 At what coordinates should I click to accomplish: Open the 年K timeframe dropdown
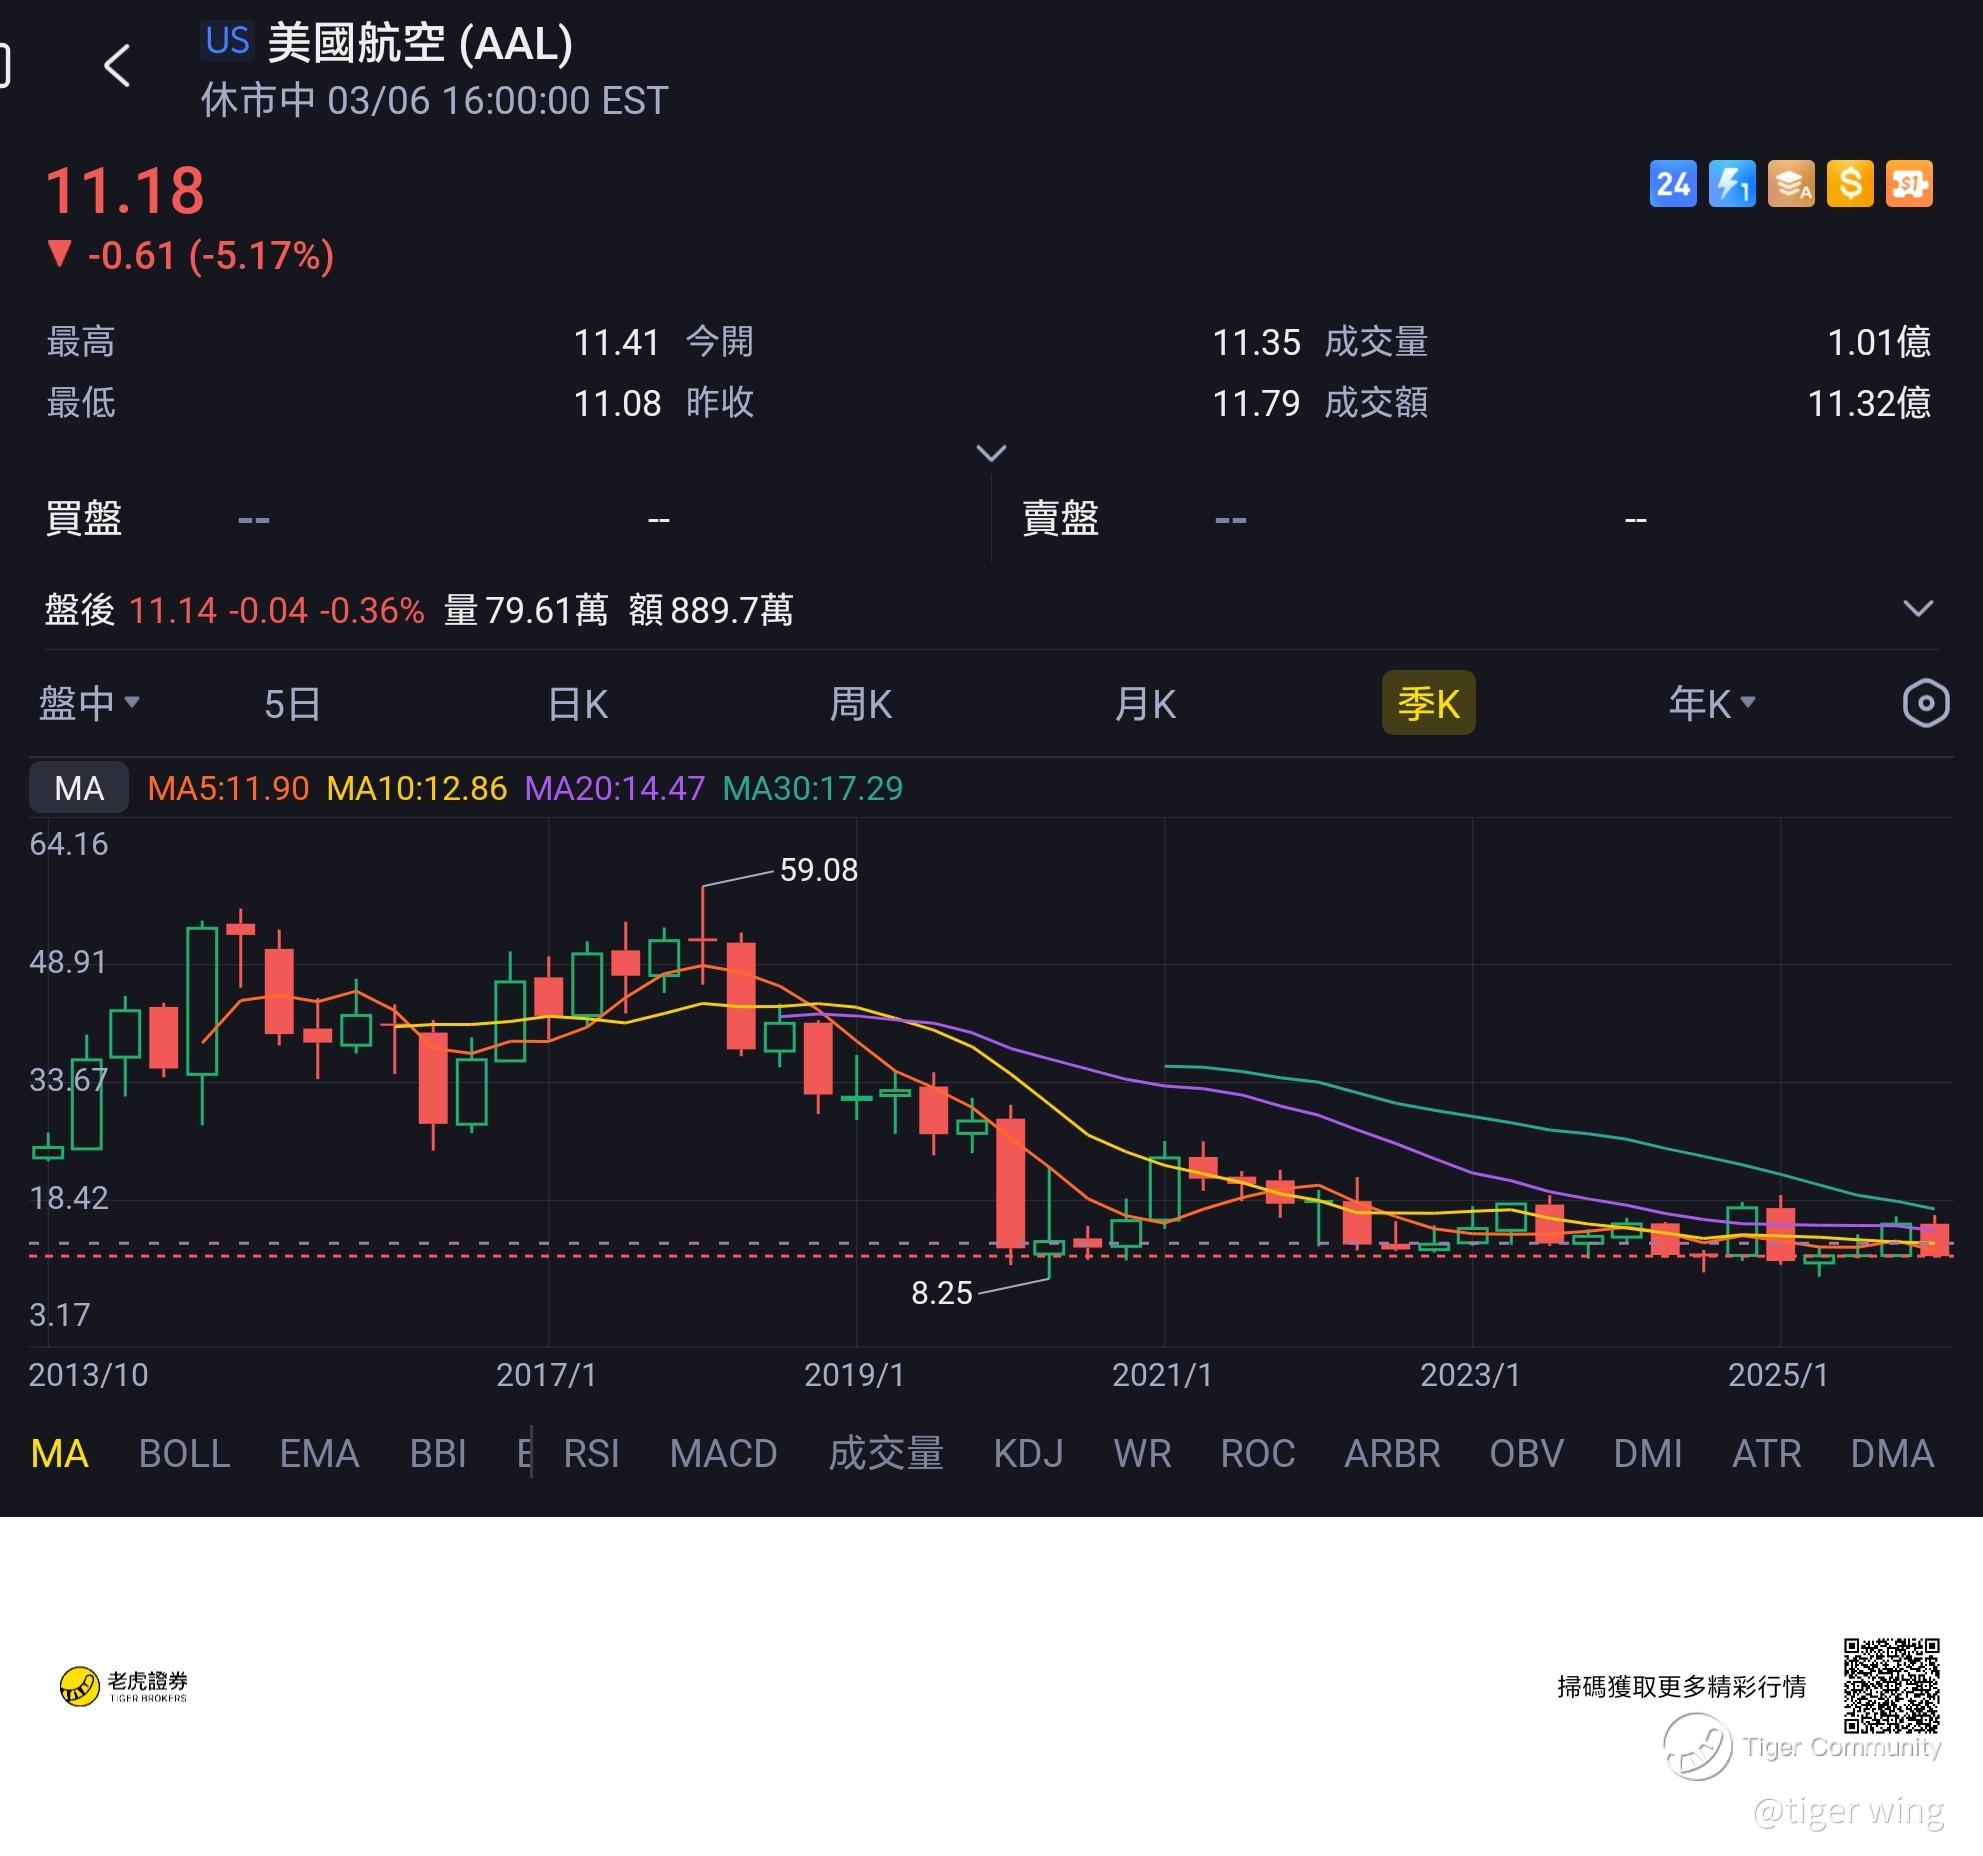[1711, 704]
